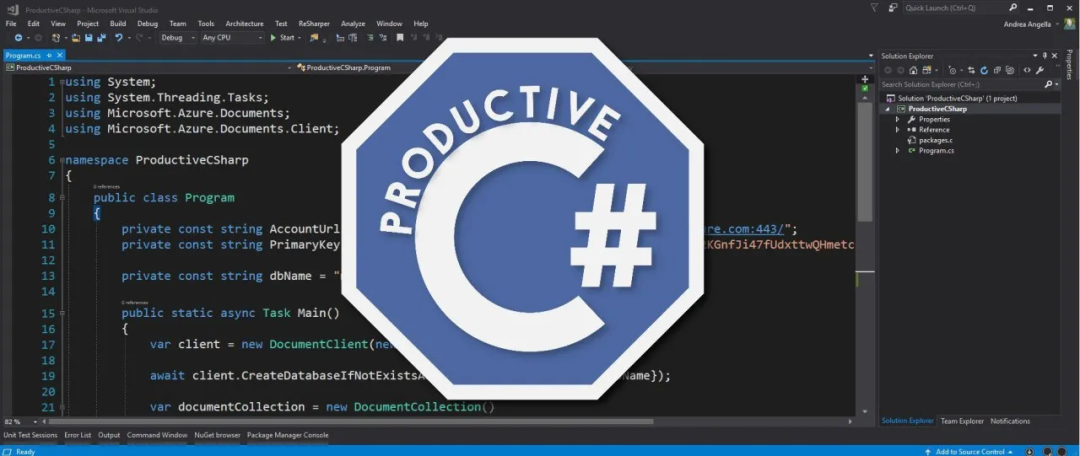Click the View Code icon
This screenshot has height=456, width=1080.
pos(1027,70)
